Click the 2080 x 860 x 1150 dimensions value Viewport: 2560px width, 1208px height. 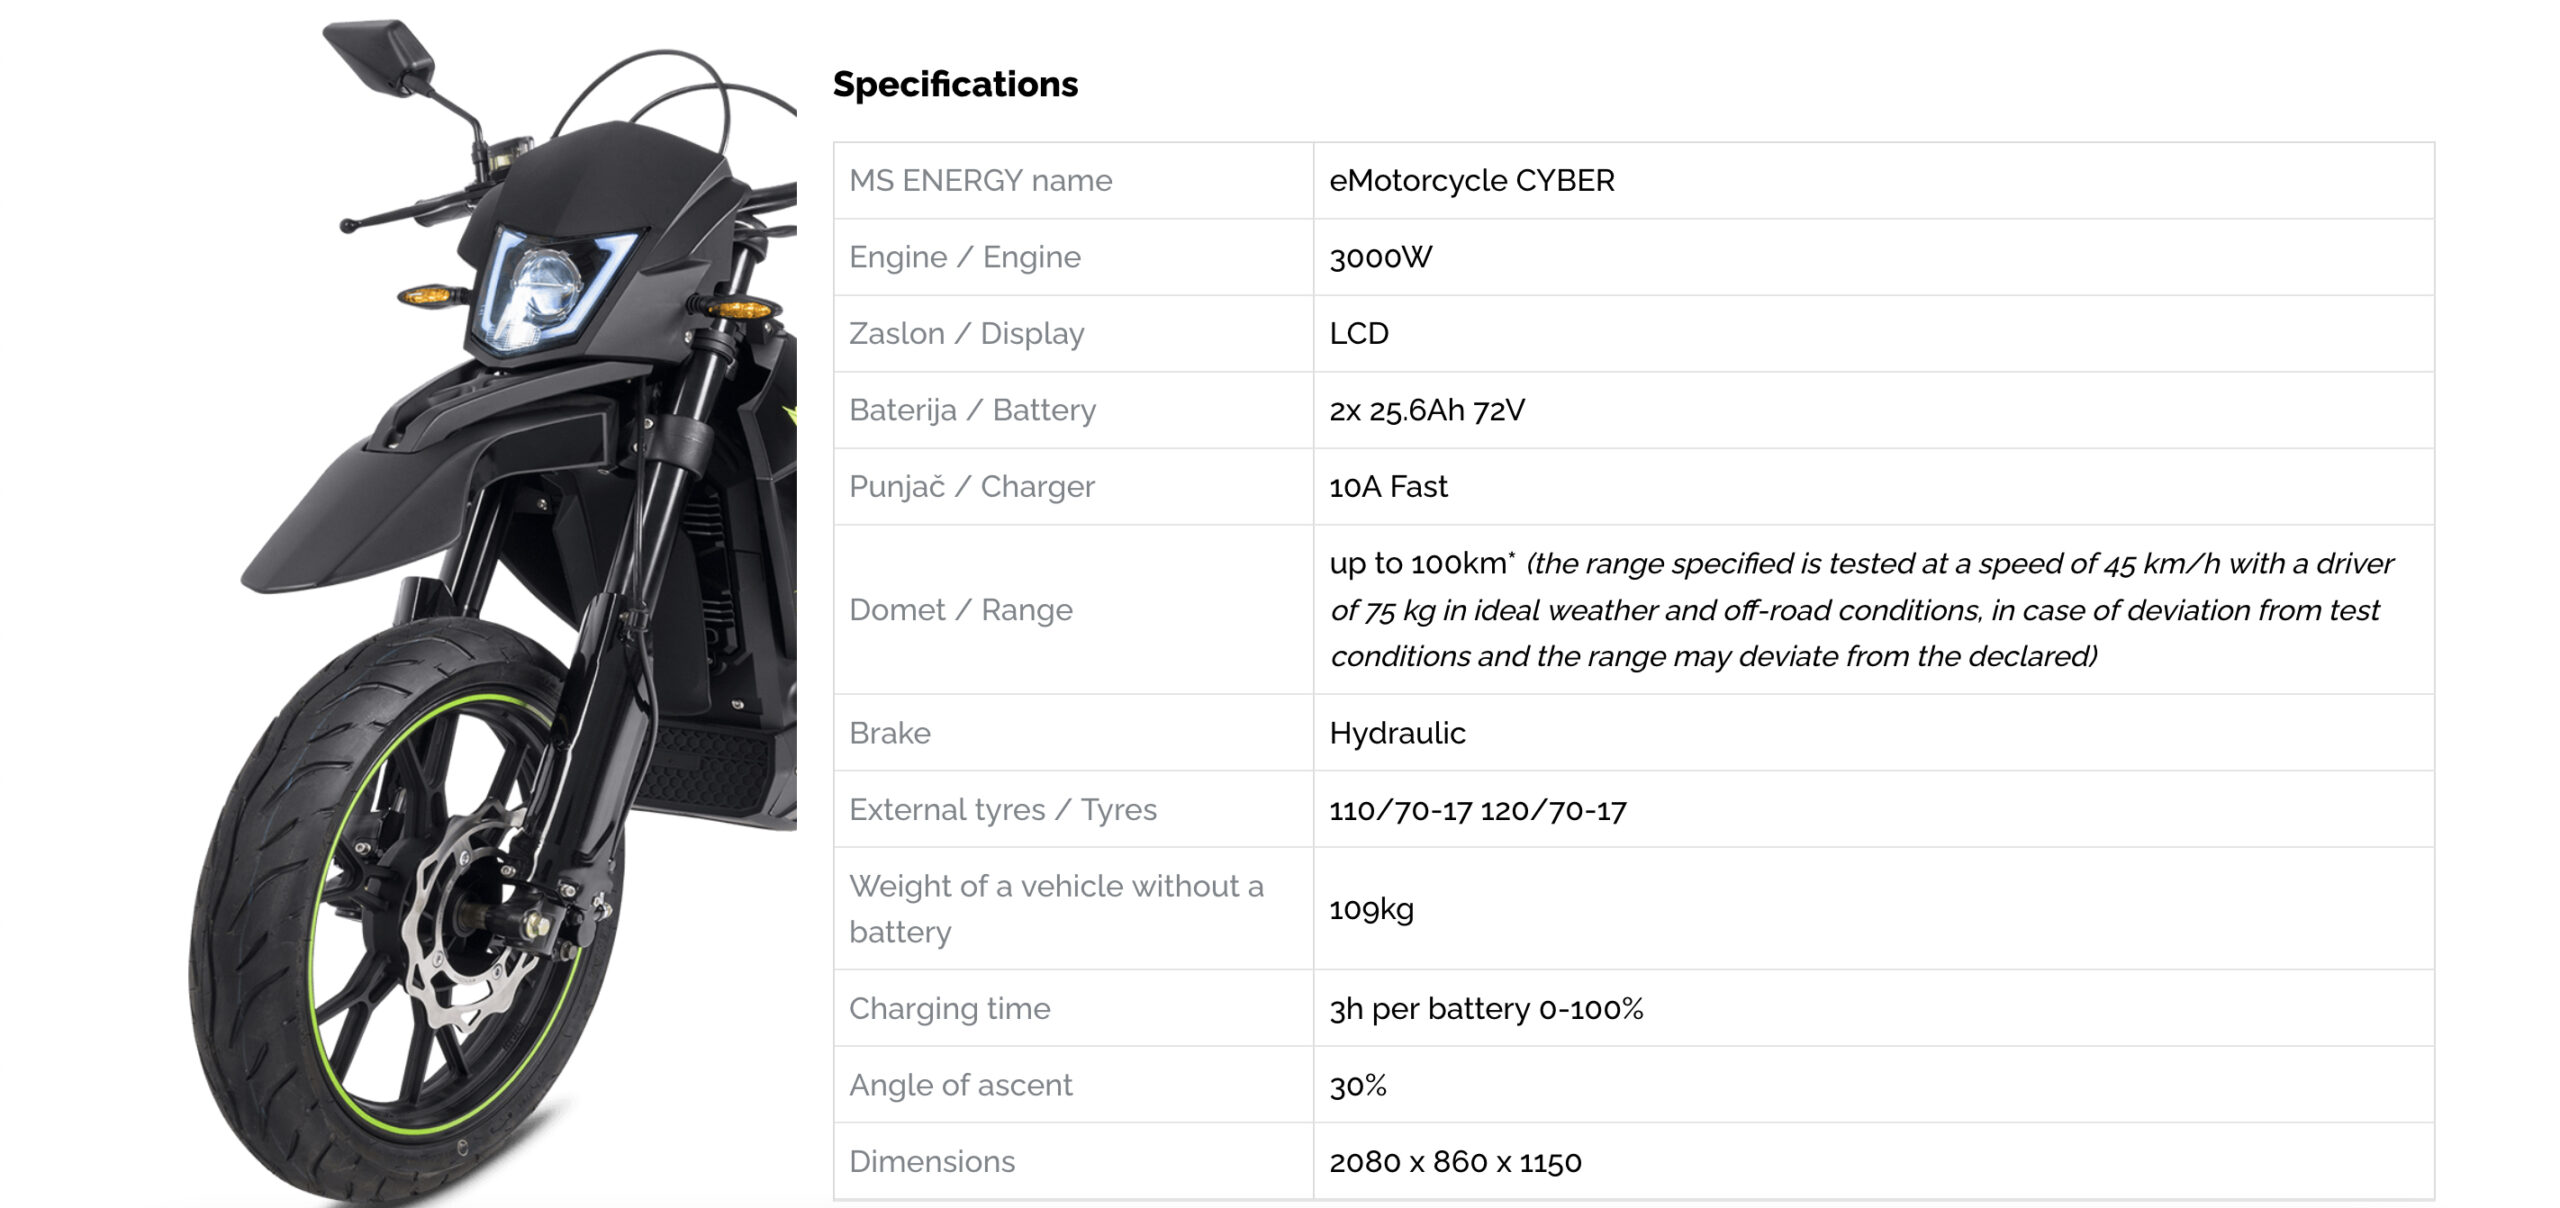[x=1455, y=1162]
